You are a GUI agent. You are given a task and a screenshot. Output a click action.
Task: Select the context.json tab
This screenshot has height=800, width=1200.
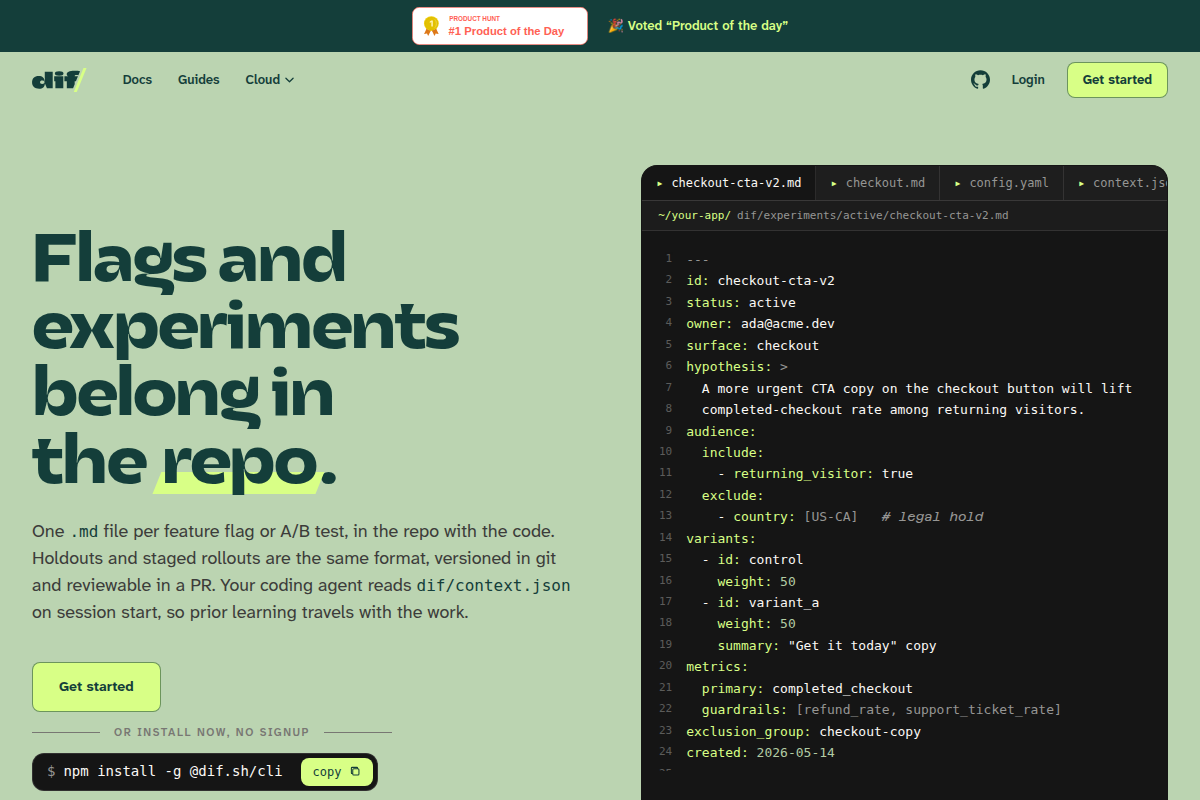[1116, 183]
